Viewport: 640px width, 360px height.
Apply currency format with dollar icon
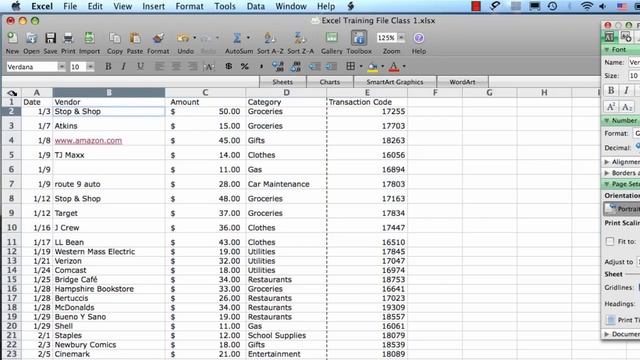[229, 66]
